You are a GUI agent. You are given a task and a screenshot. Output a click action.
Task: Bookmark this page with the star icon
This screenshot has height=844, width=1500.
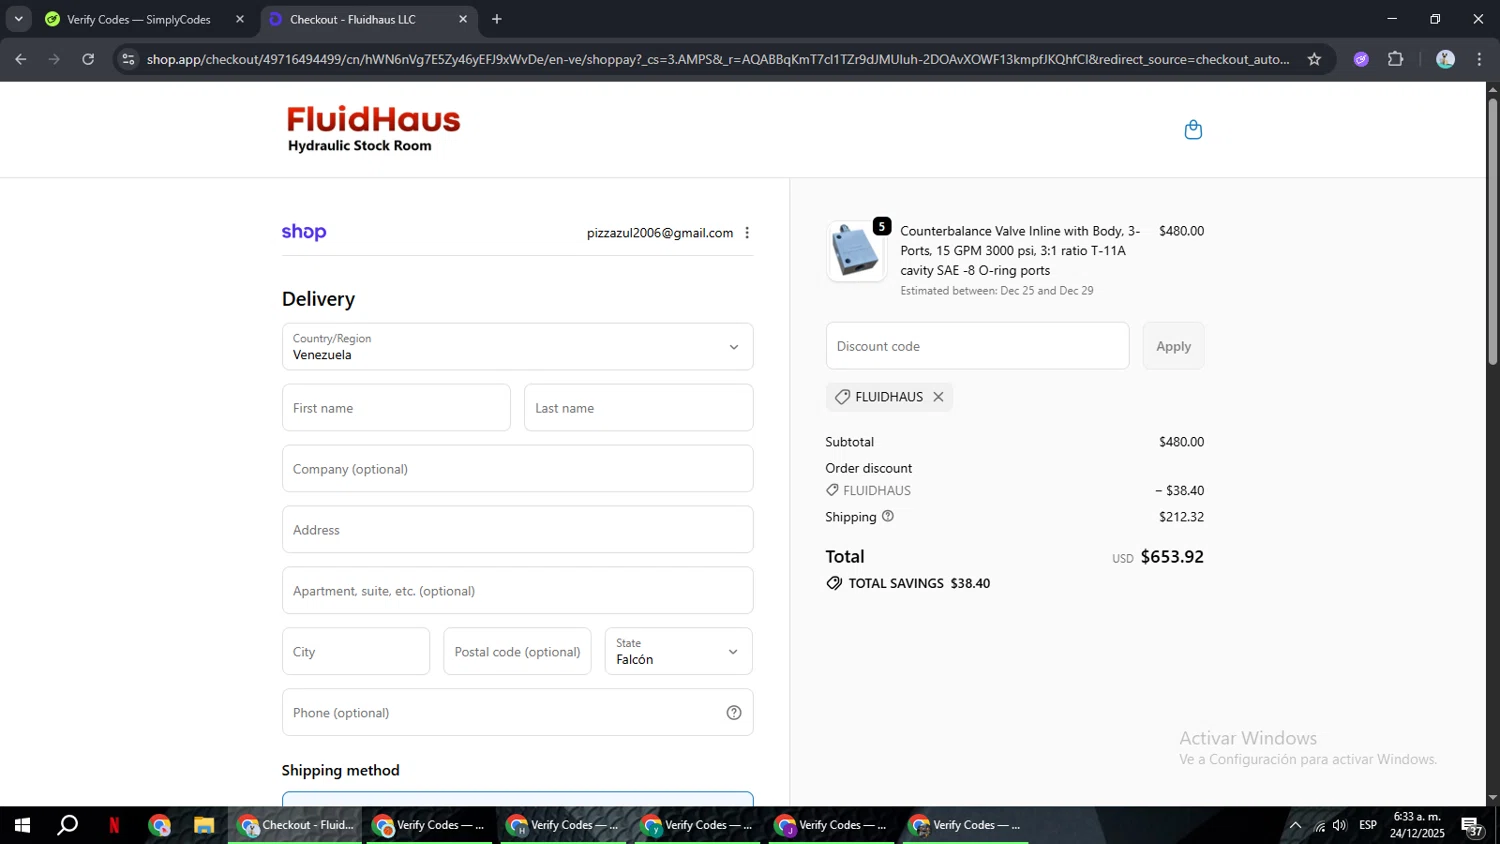[x=1314, y=59]
